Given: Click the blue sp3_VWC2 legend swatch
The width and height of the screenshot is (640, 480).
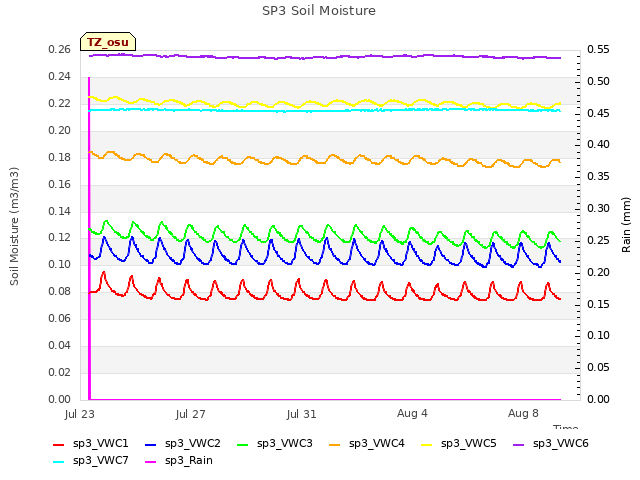Looking at the screenshot, I should pos(151,444).
